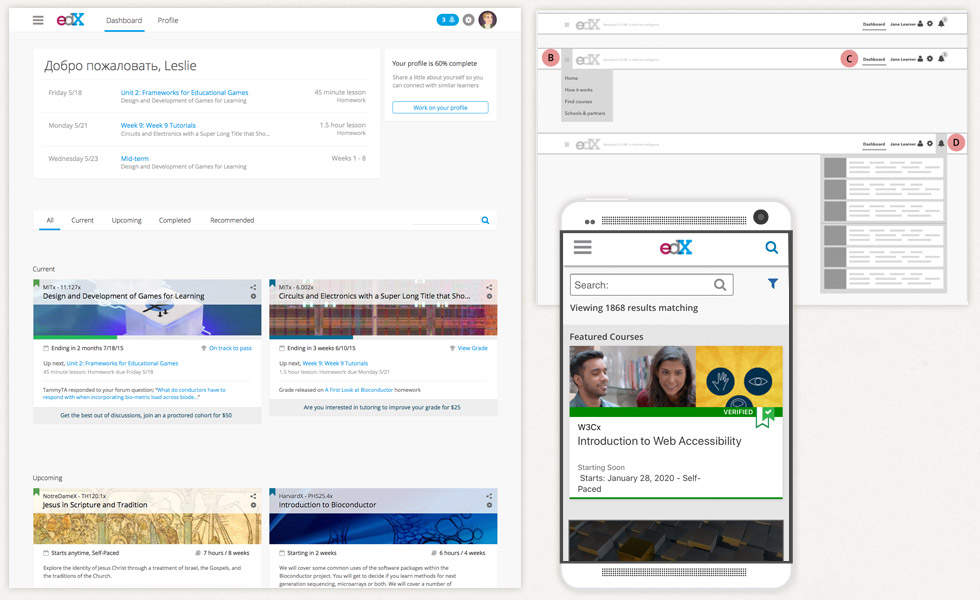Share the Circuits and Electronics course
This screenshot has height=600, width=980.
[x=489, y=288]
